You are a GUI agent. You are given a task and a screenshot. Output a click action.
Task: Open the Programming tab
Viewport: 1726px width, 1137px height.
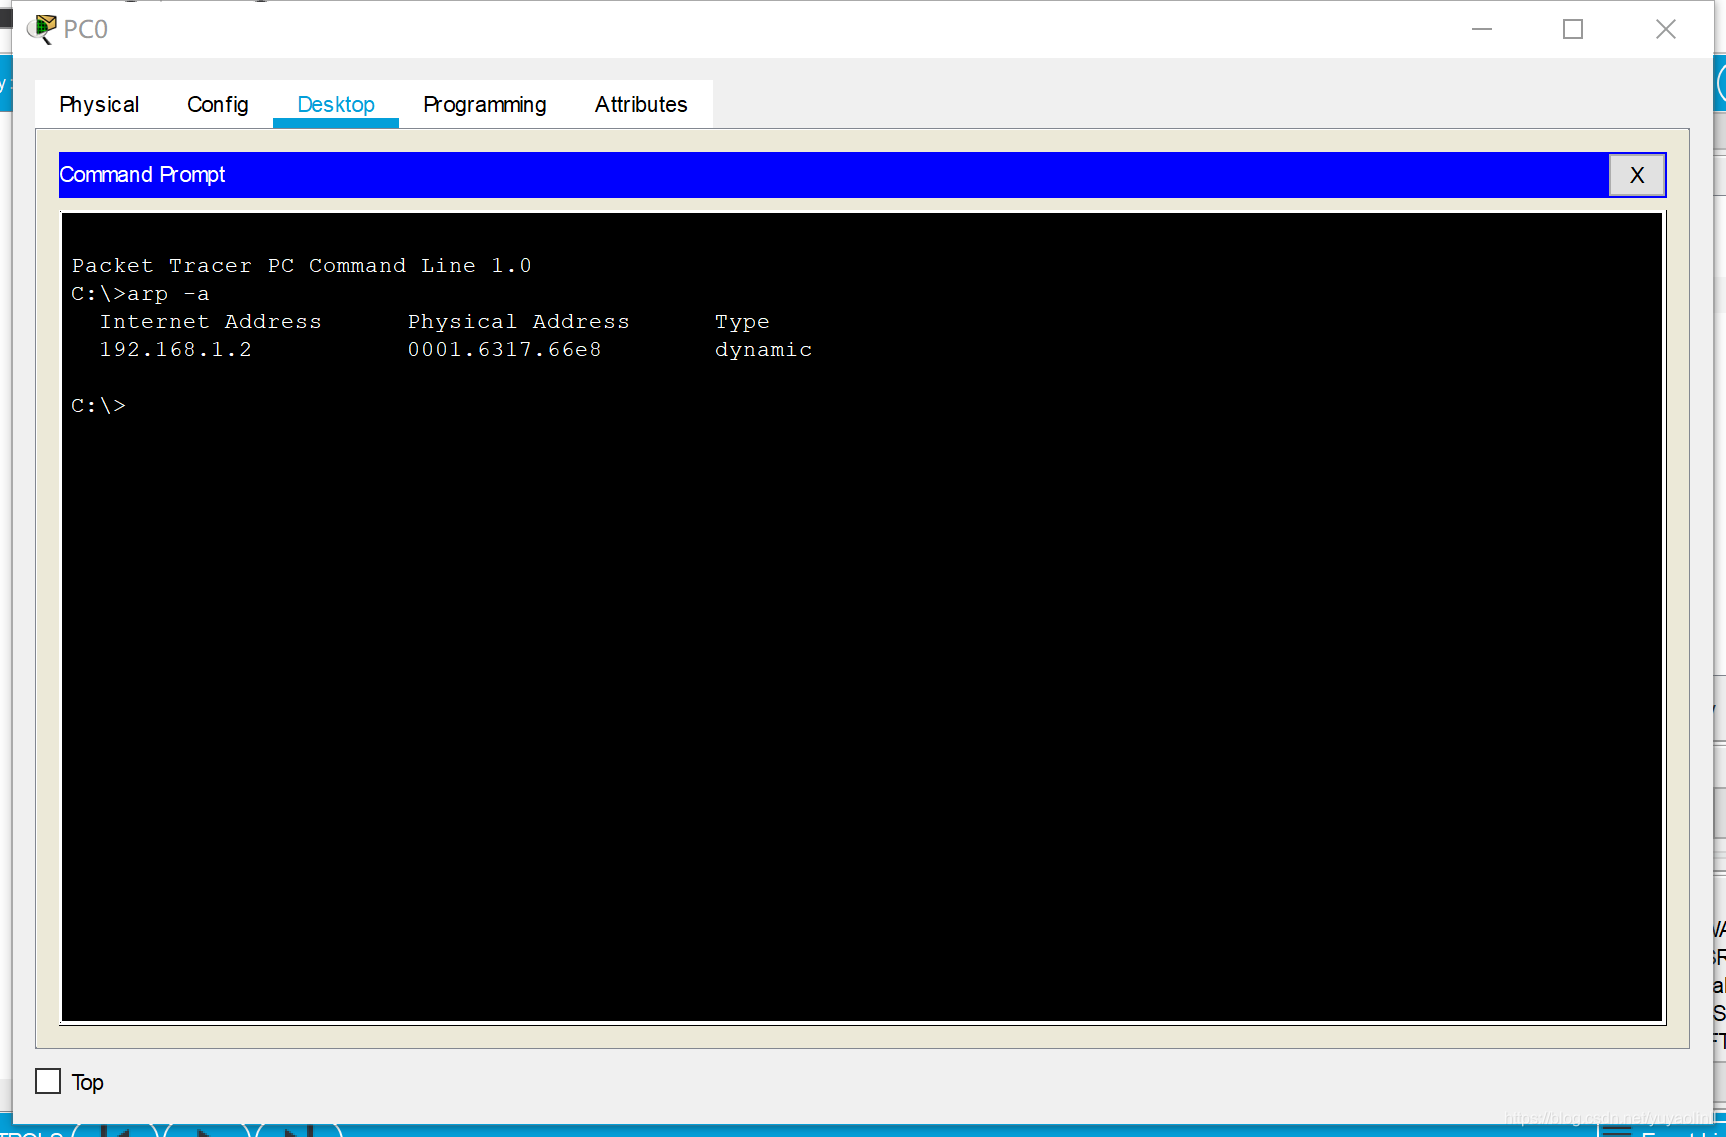tap(484, 104)
